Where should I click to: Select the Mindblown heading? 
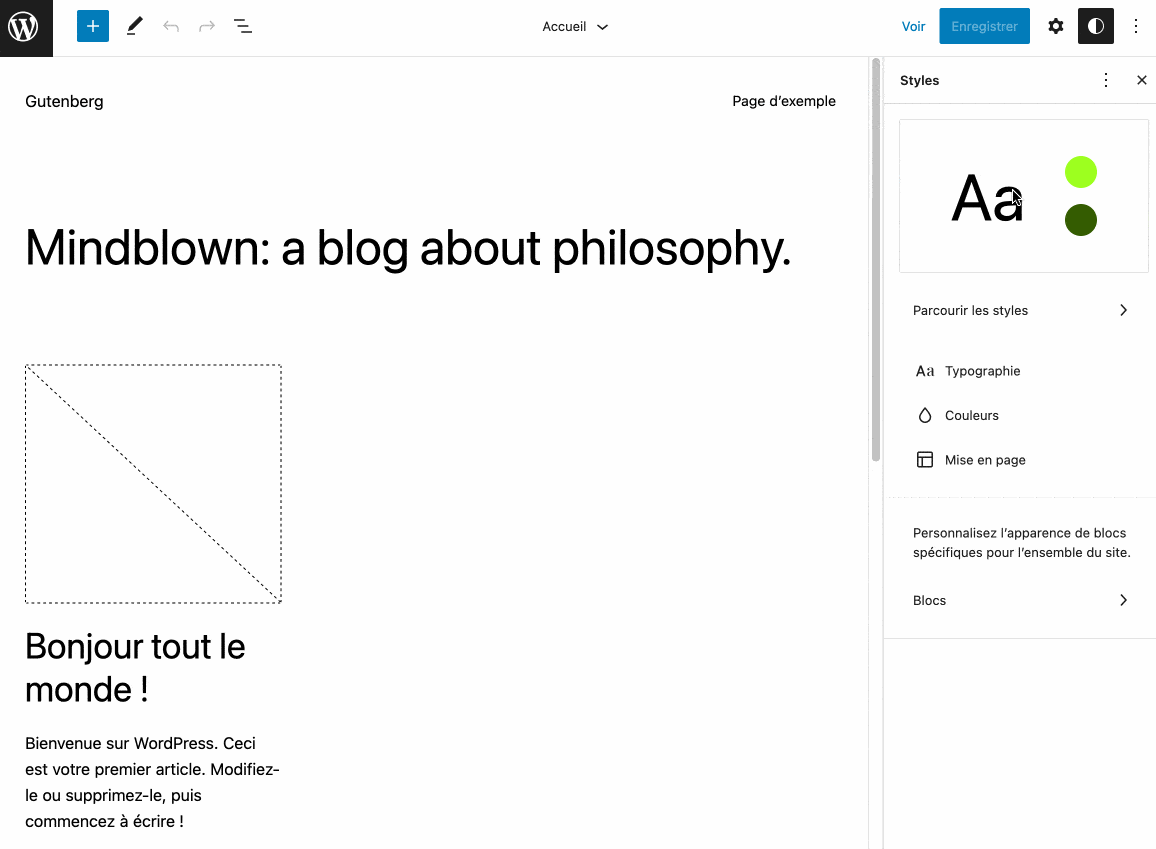(x=408, y=248)
